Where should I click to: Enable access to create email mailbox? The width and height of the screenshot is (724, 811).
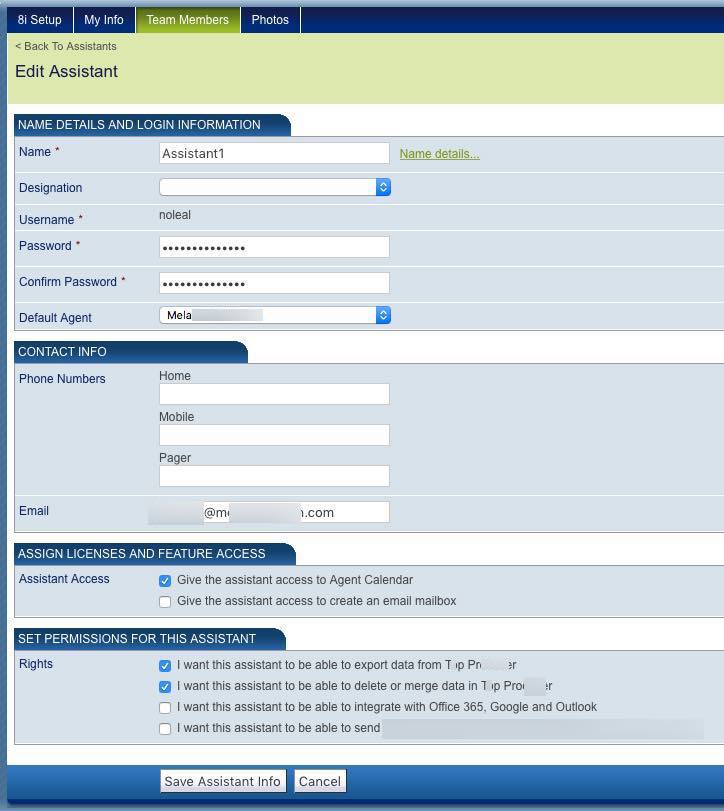coord(165,602)
